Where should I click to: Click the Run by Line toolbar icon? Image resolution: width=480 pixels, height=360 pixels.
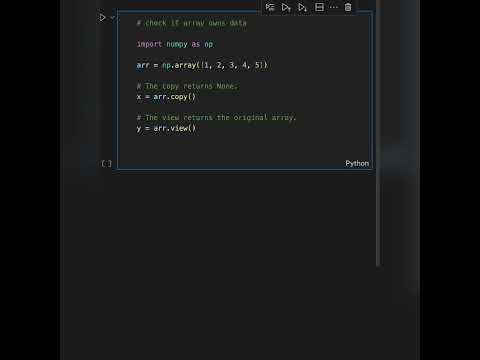click(270, 7)
